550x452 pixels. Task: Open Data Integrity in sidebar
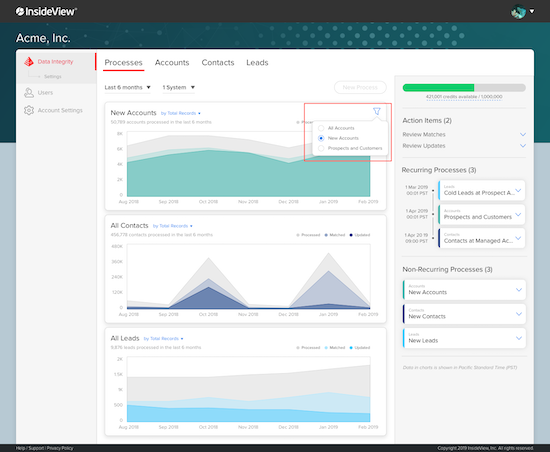point(55,62)
